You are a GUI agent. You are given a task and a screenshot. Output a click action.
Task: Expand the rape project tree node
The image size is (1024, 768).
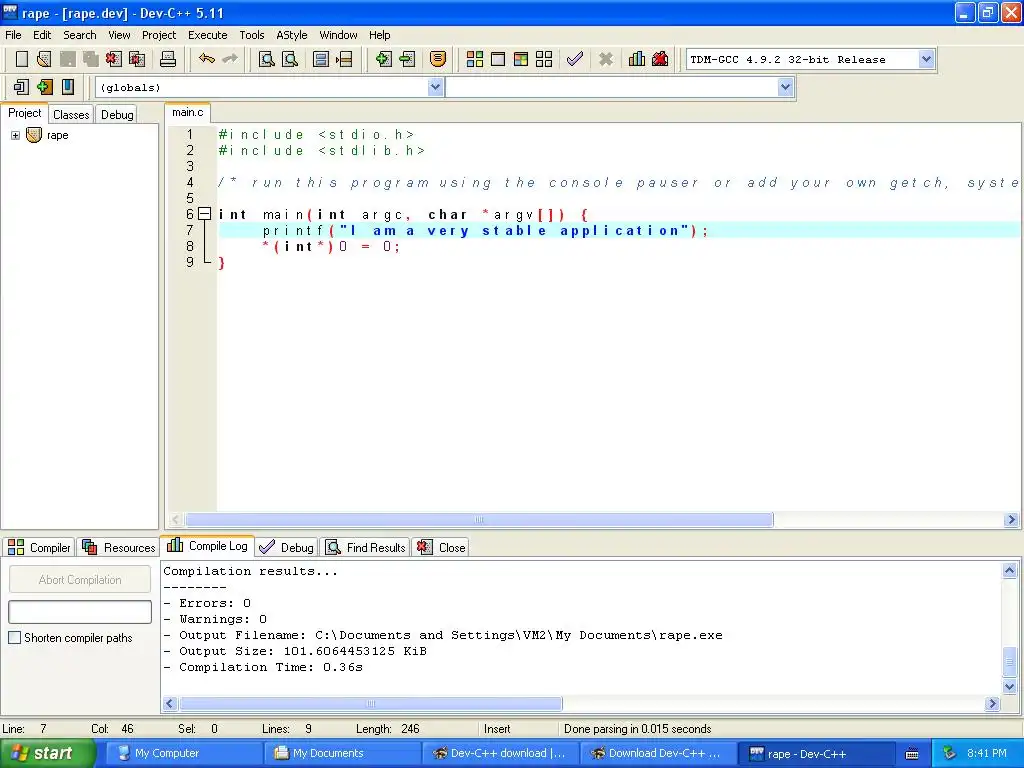click(x=15, y=135)
